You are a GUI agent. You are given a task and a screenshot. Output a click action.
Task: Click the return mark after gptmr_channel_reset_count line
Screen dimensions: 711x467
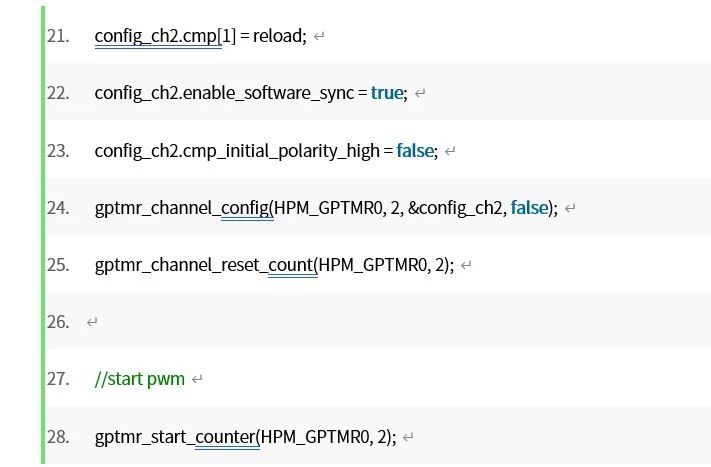(466, 265)
